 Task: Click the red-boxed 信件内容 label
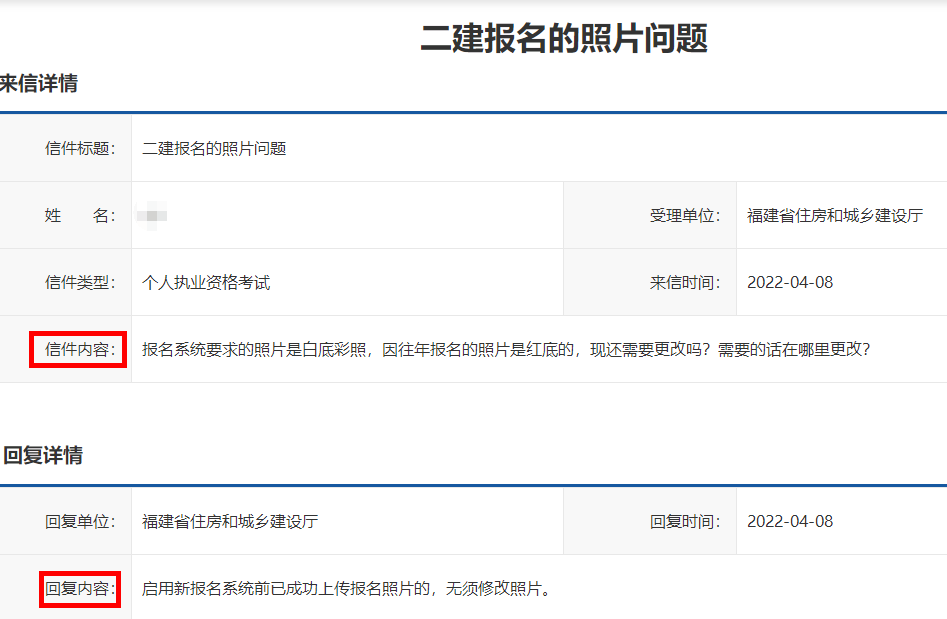(79, 349)
